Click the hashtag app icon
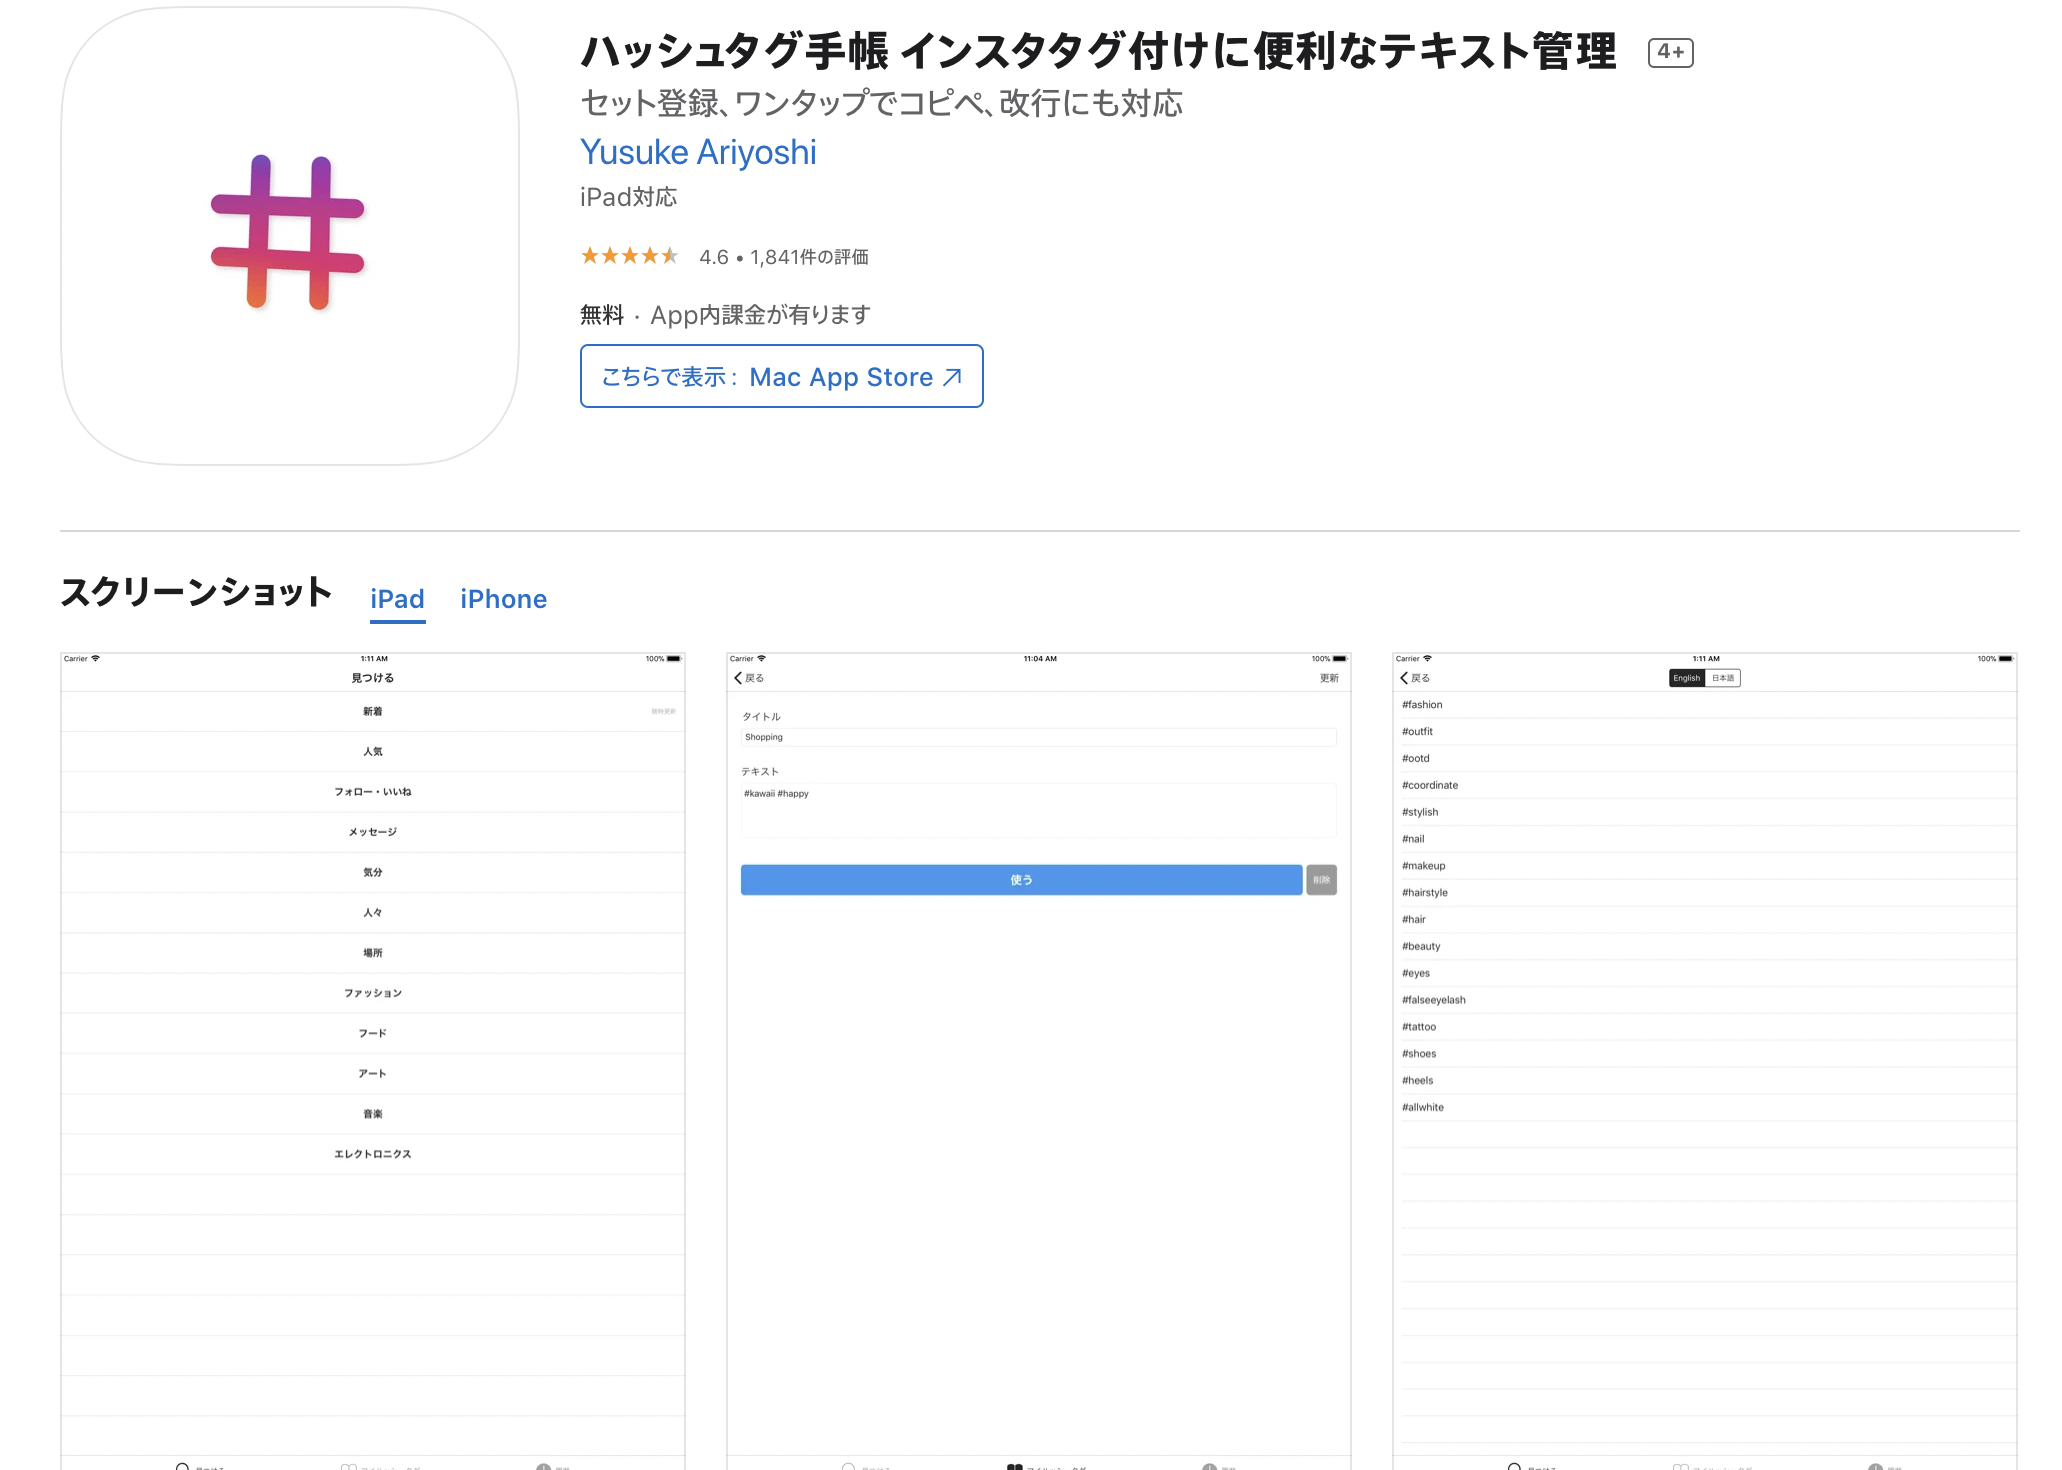Image resolution: width=2062 pixels, height=1470 pixels. [x=289, y=235]
